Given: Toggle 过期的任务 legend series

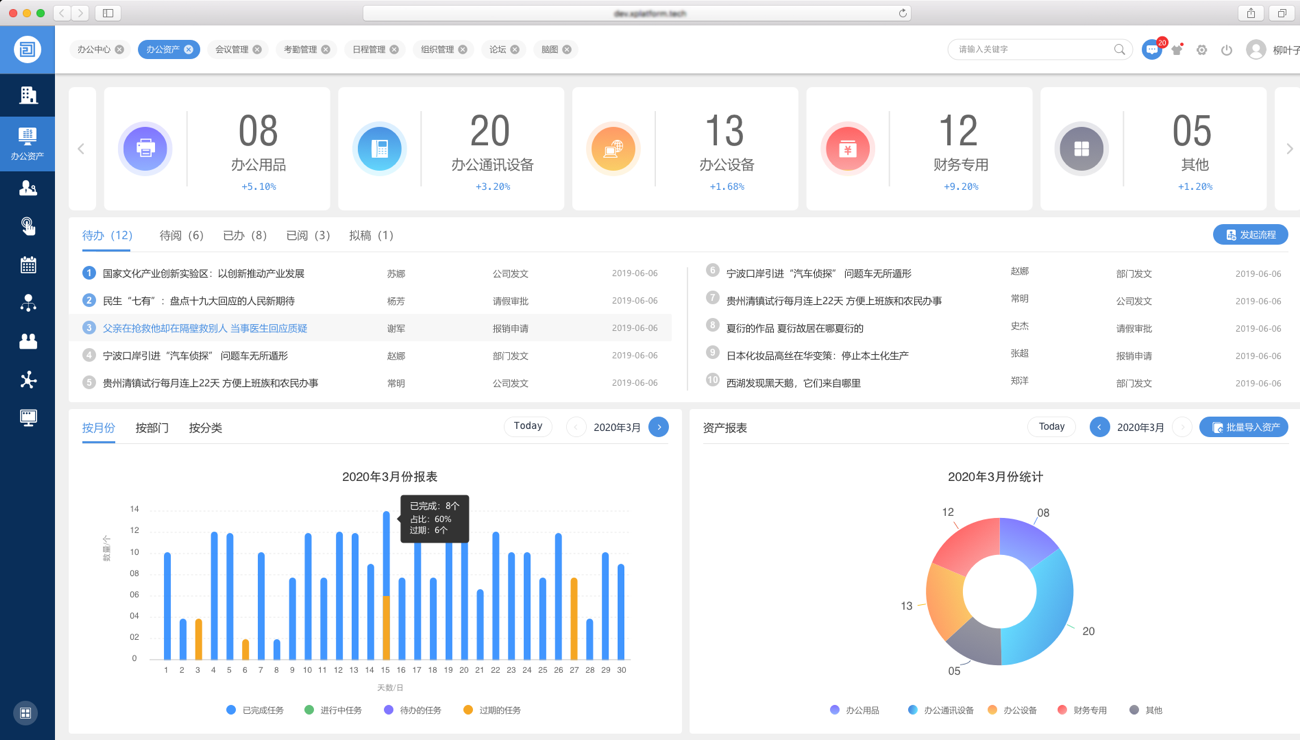Looking at the screenshot, I should pyautogui.click(x=491, y=710).
